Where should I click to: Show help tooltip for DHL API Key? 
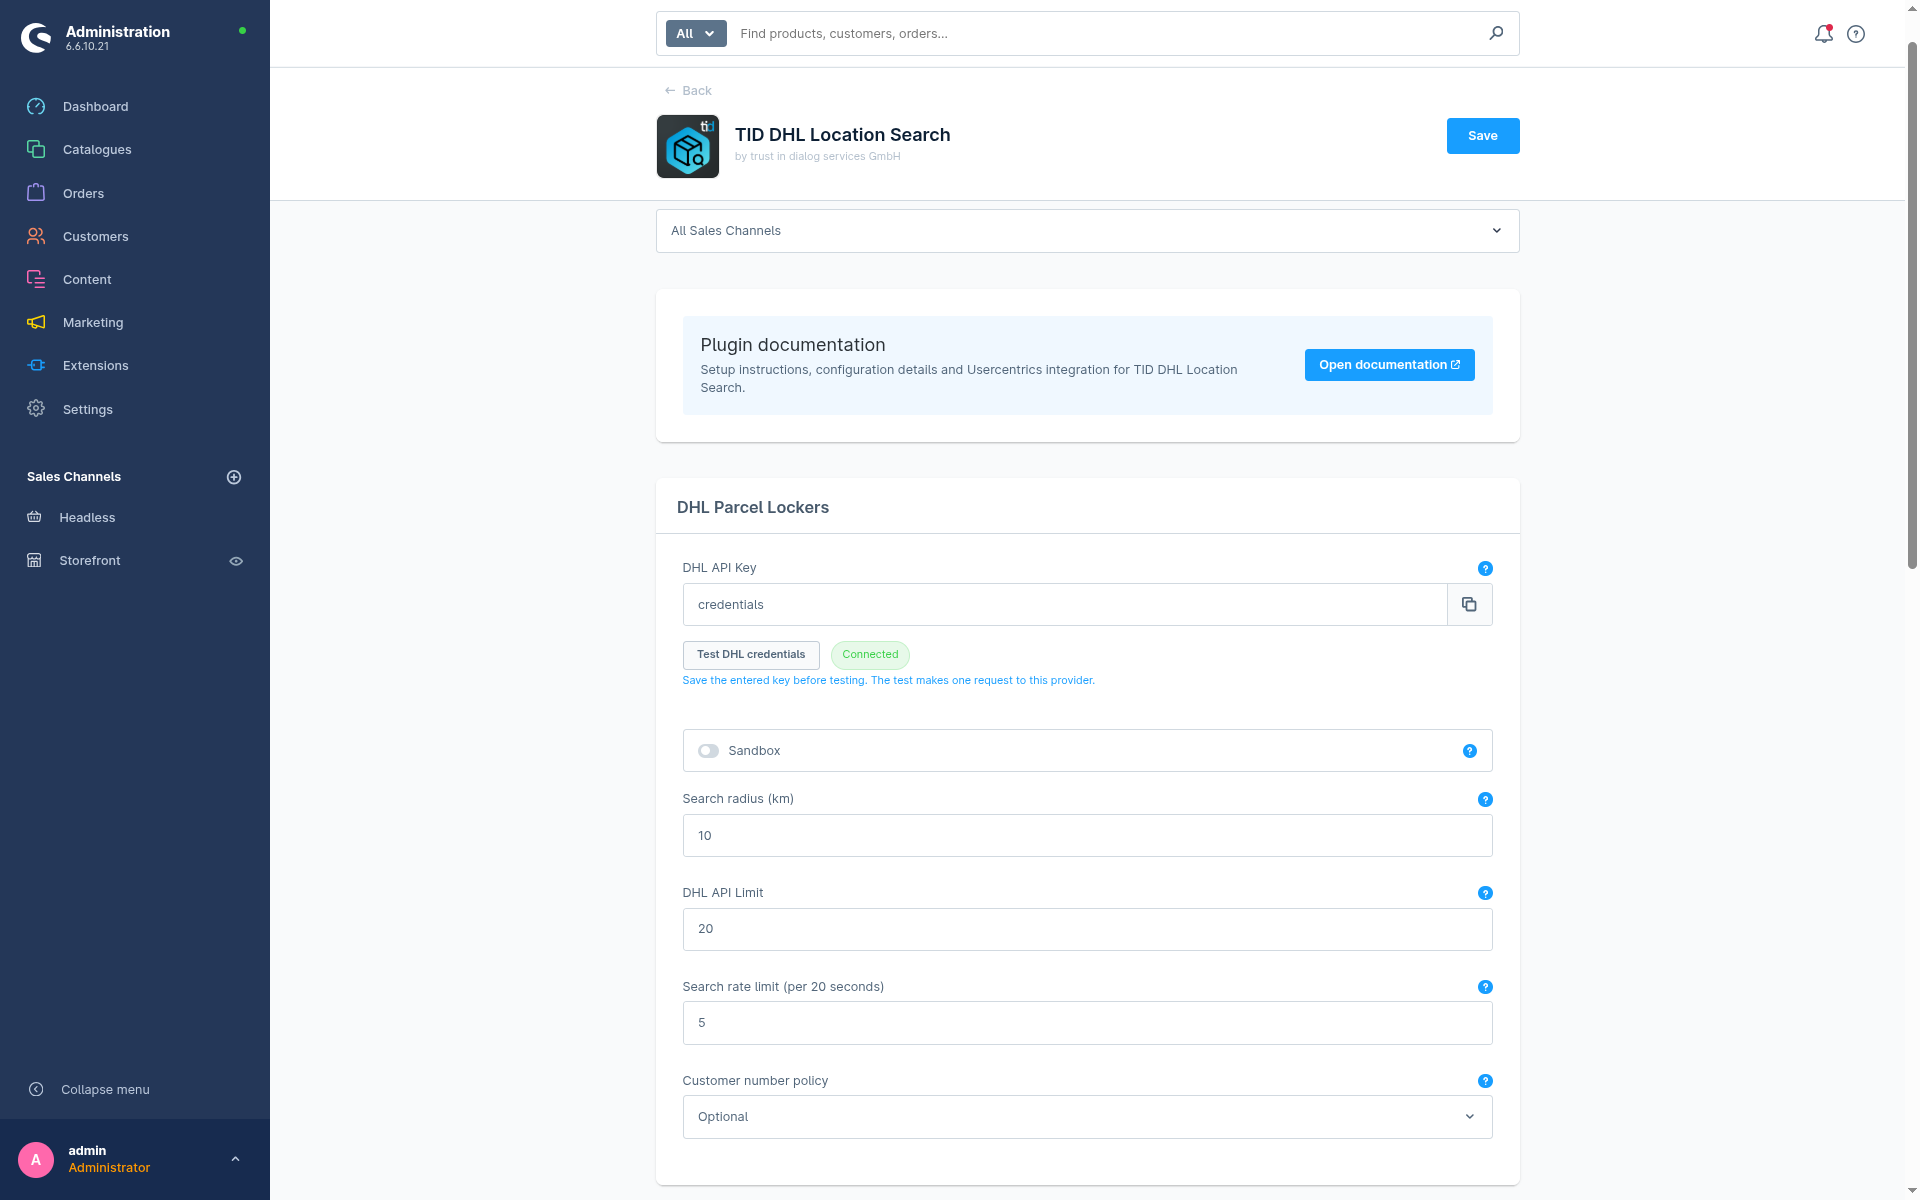click(x=1485, y=568)
